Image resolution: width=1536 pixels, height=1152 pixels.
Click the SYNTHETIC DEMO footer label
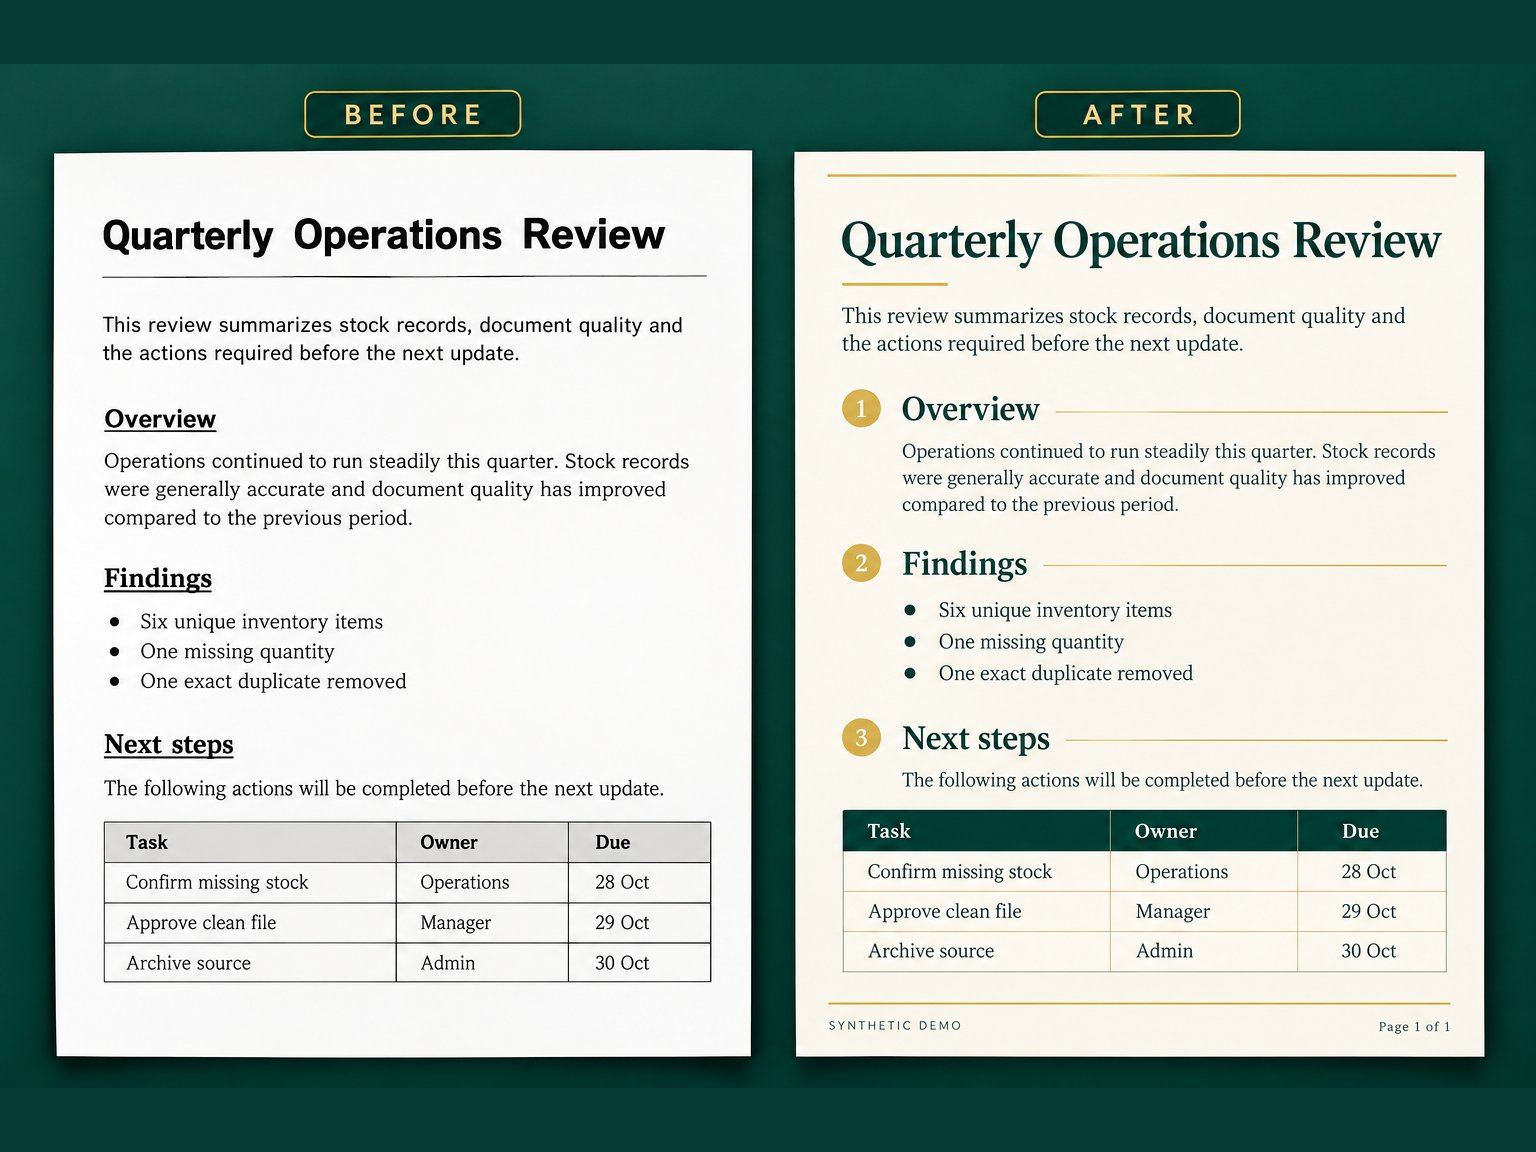[895, 1026]
